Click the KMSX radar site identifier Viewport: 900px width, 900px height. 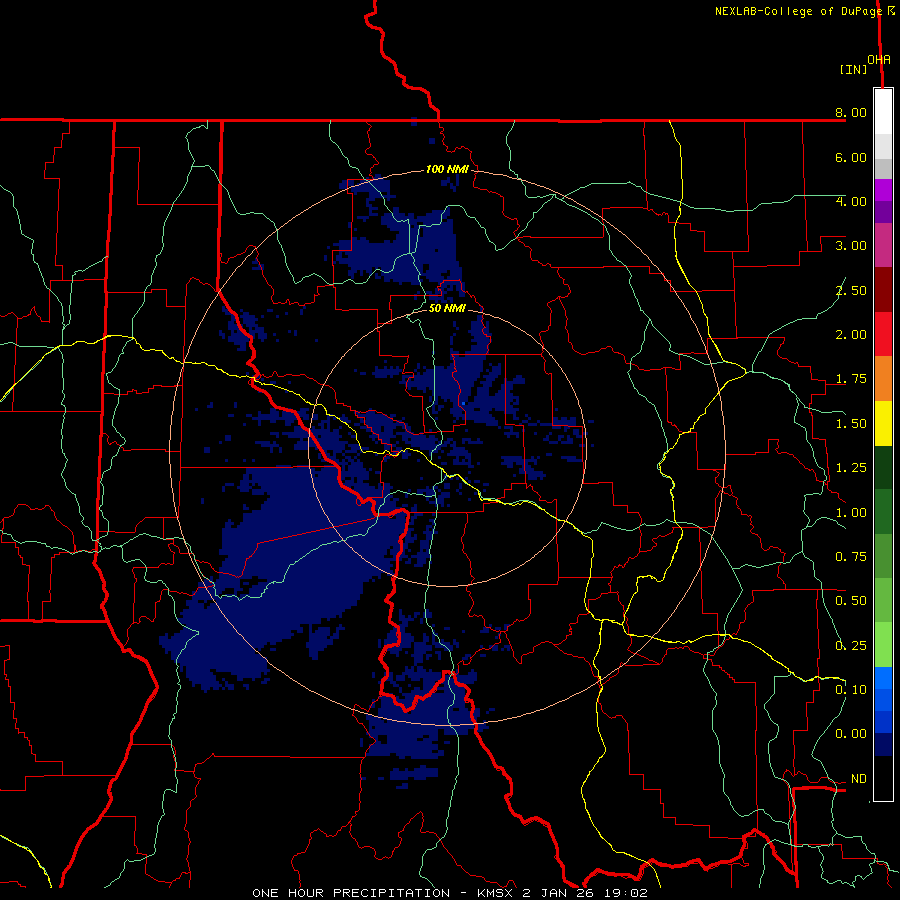496,893
